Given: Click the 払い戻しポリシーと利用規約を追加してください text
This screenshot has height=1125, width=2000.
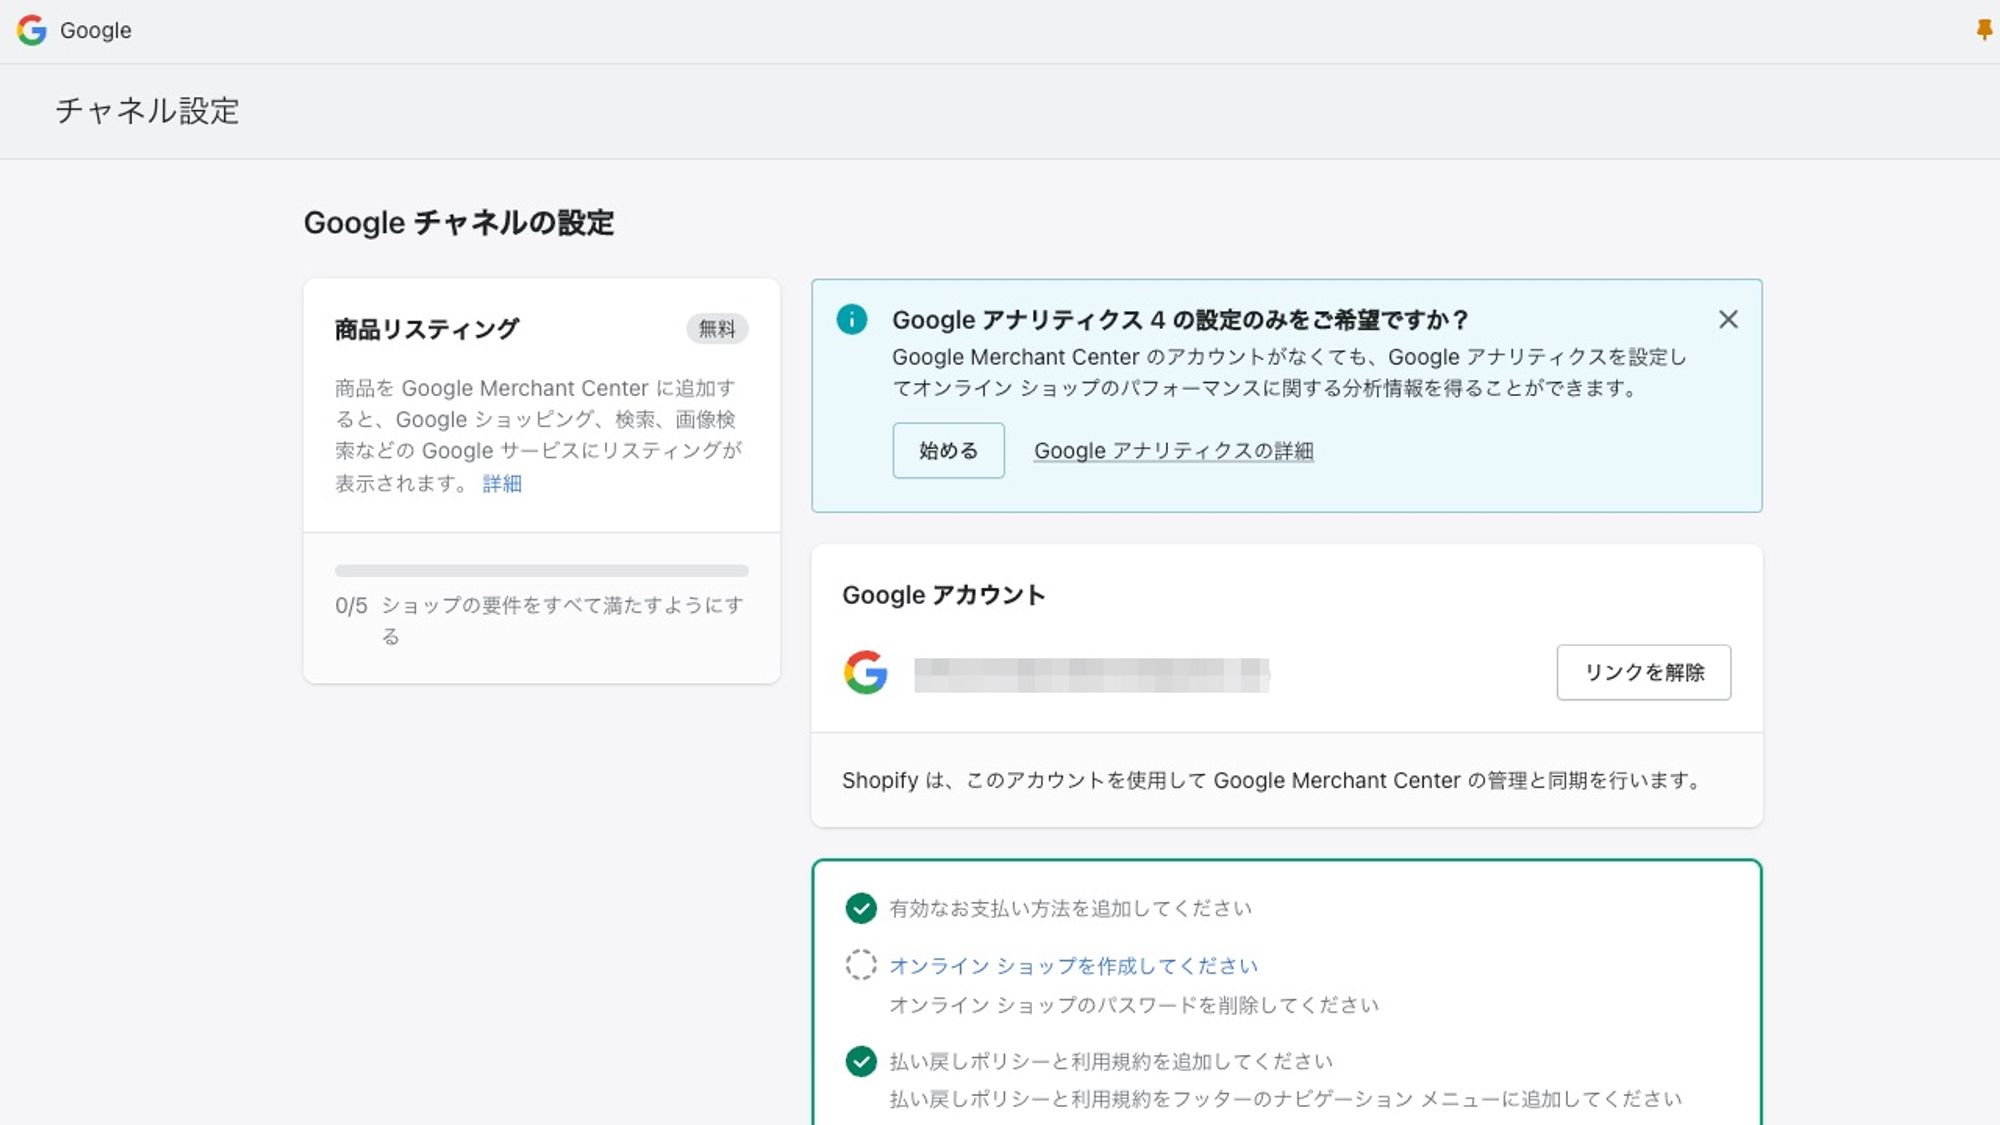Looking at the screenshot, I should pos(1111,1061).
